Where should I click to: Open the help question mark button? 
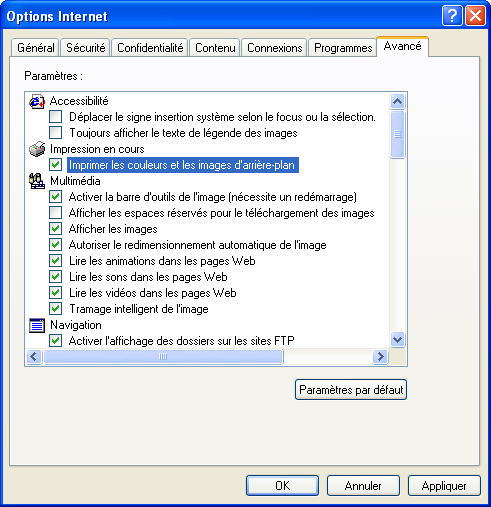(x=452, y=16)
